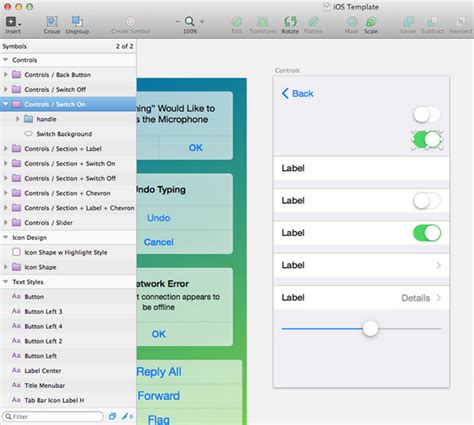Image resolution: width=474 pixels, height=425 pixels.
Task: Expand Controls / Section + Label layer
Action: click(x=5, y=148)
